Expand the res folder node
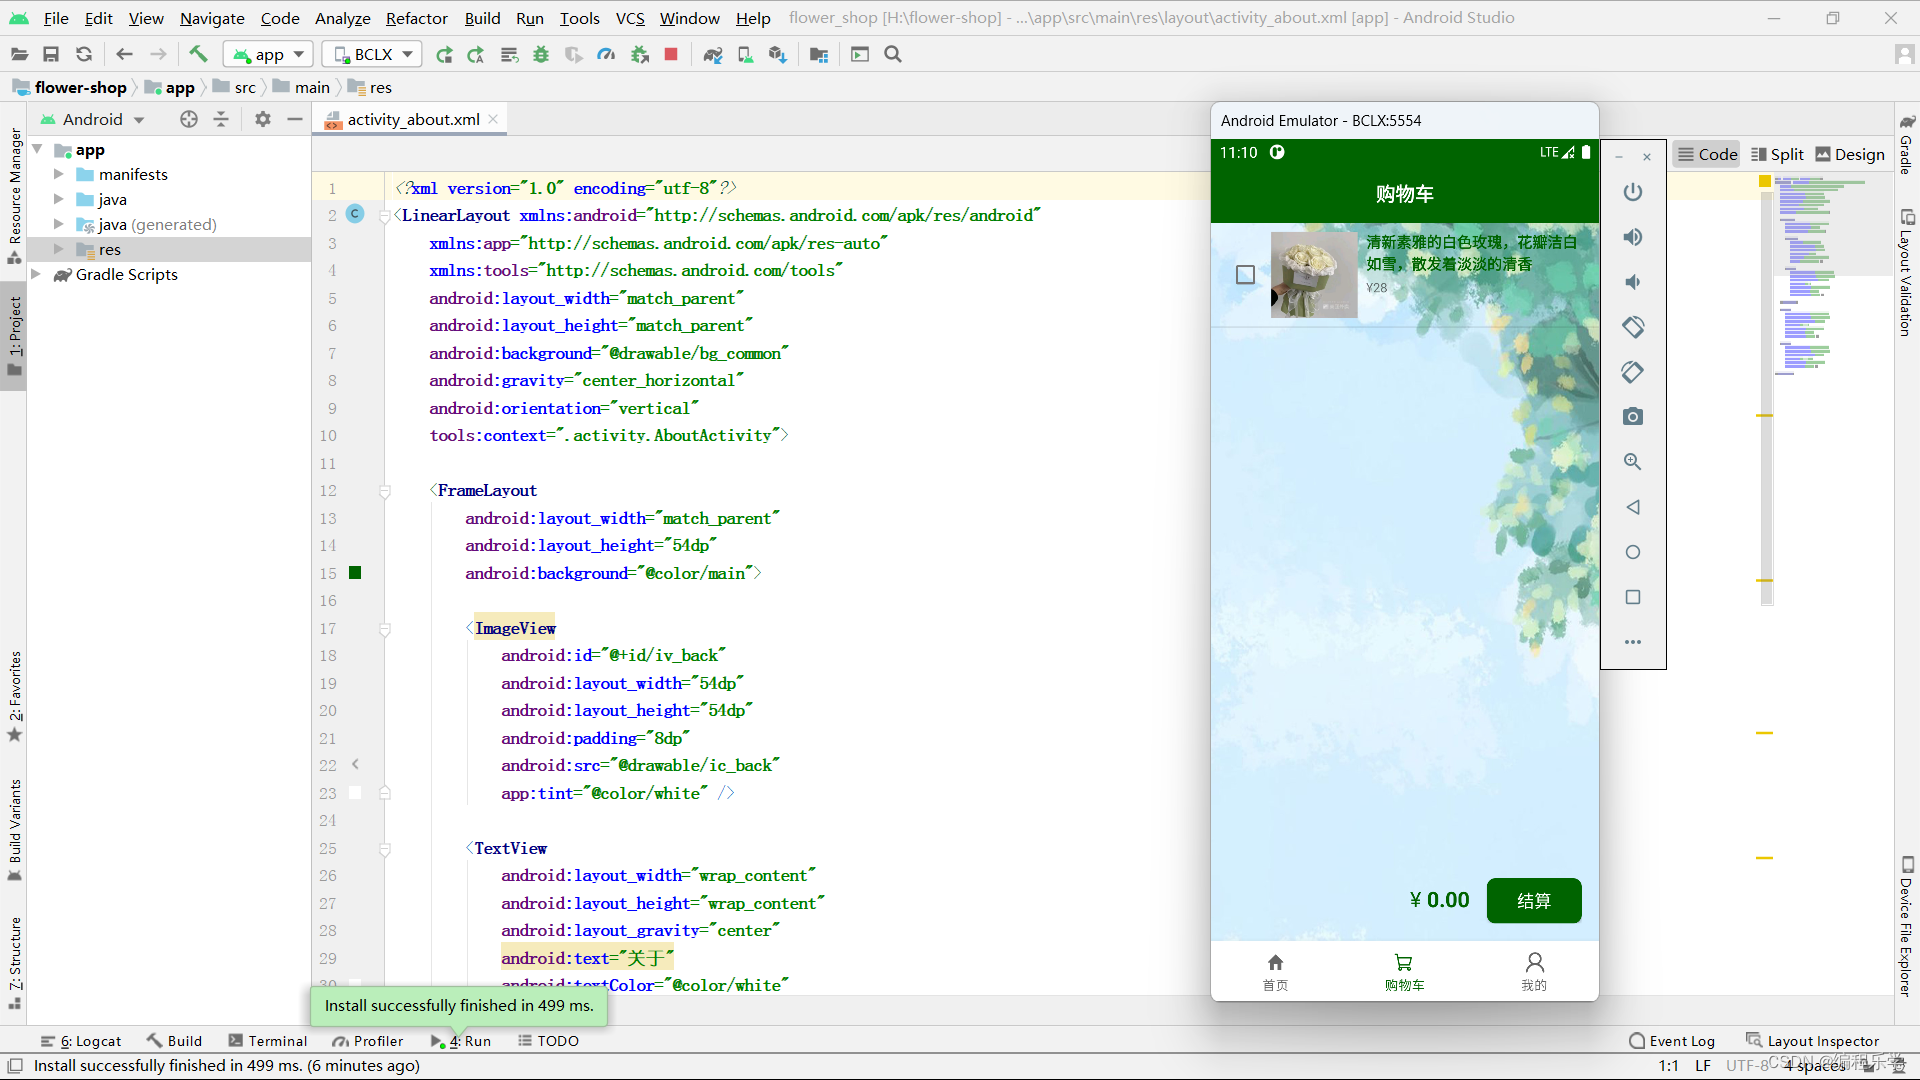1920x1080 pixels. tap(58, 249)
